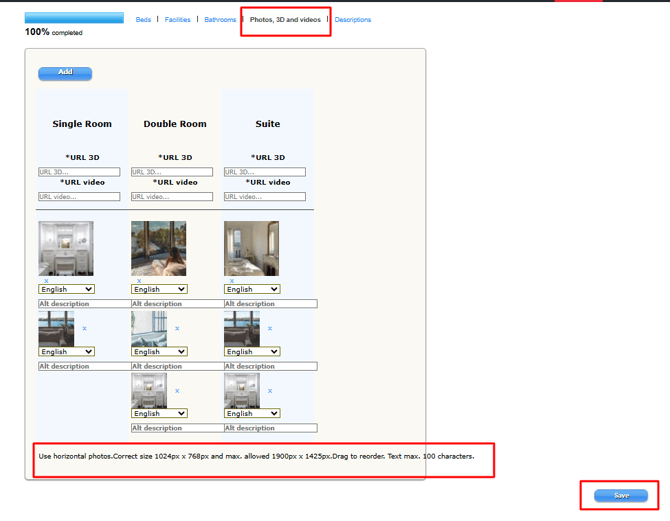Remove Double Room third photo x icon
670x521 pixels.
(177, 391)
